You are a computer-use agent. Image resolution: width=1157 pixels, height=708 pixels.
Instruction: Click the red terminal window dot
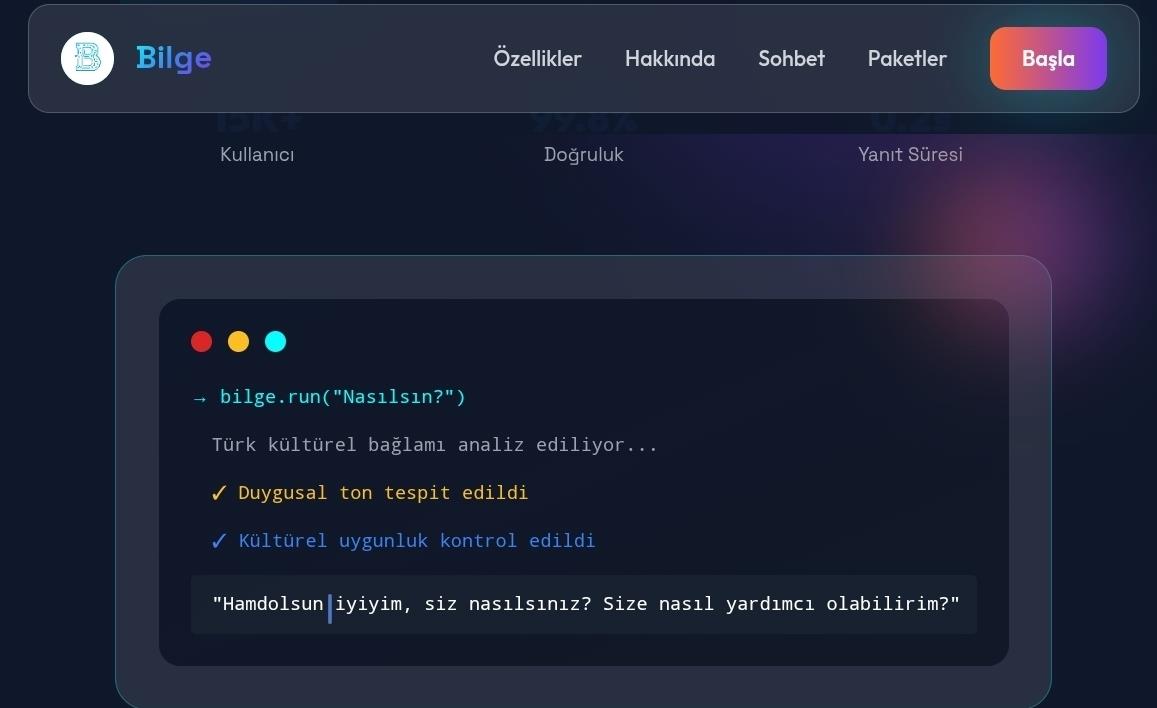pos(201,341)
